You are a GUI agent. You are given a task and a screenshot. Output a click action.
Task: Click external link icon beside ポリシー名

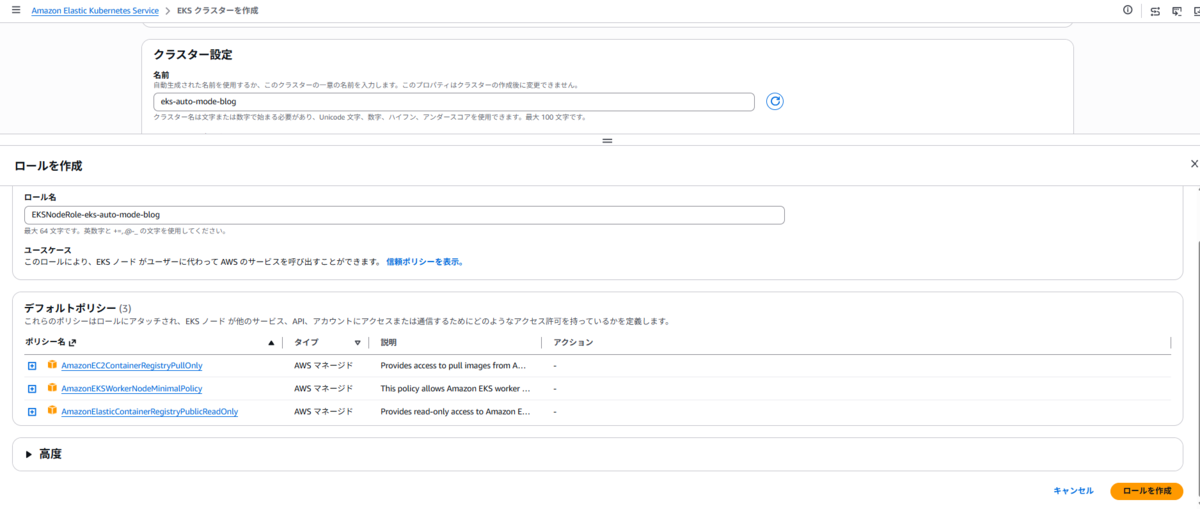tap(72, 342)
